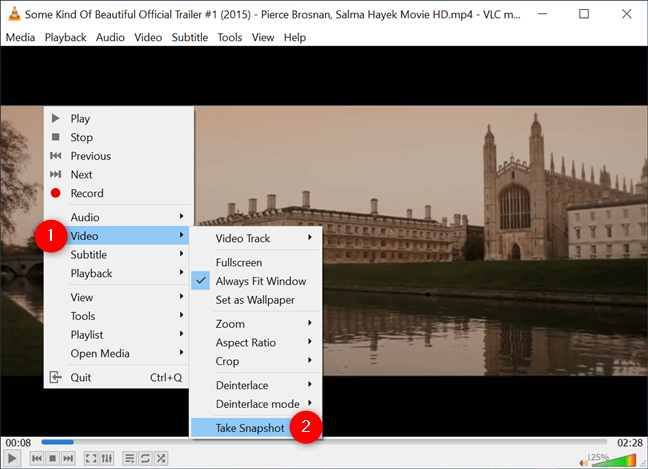Toggle loop mode button
The image size is (648, 469).
pyautogui.click(x=145, y=458)
